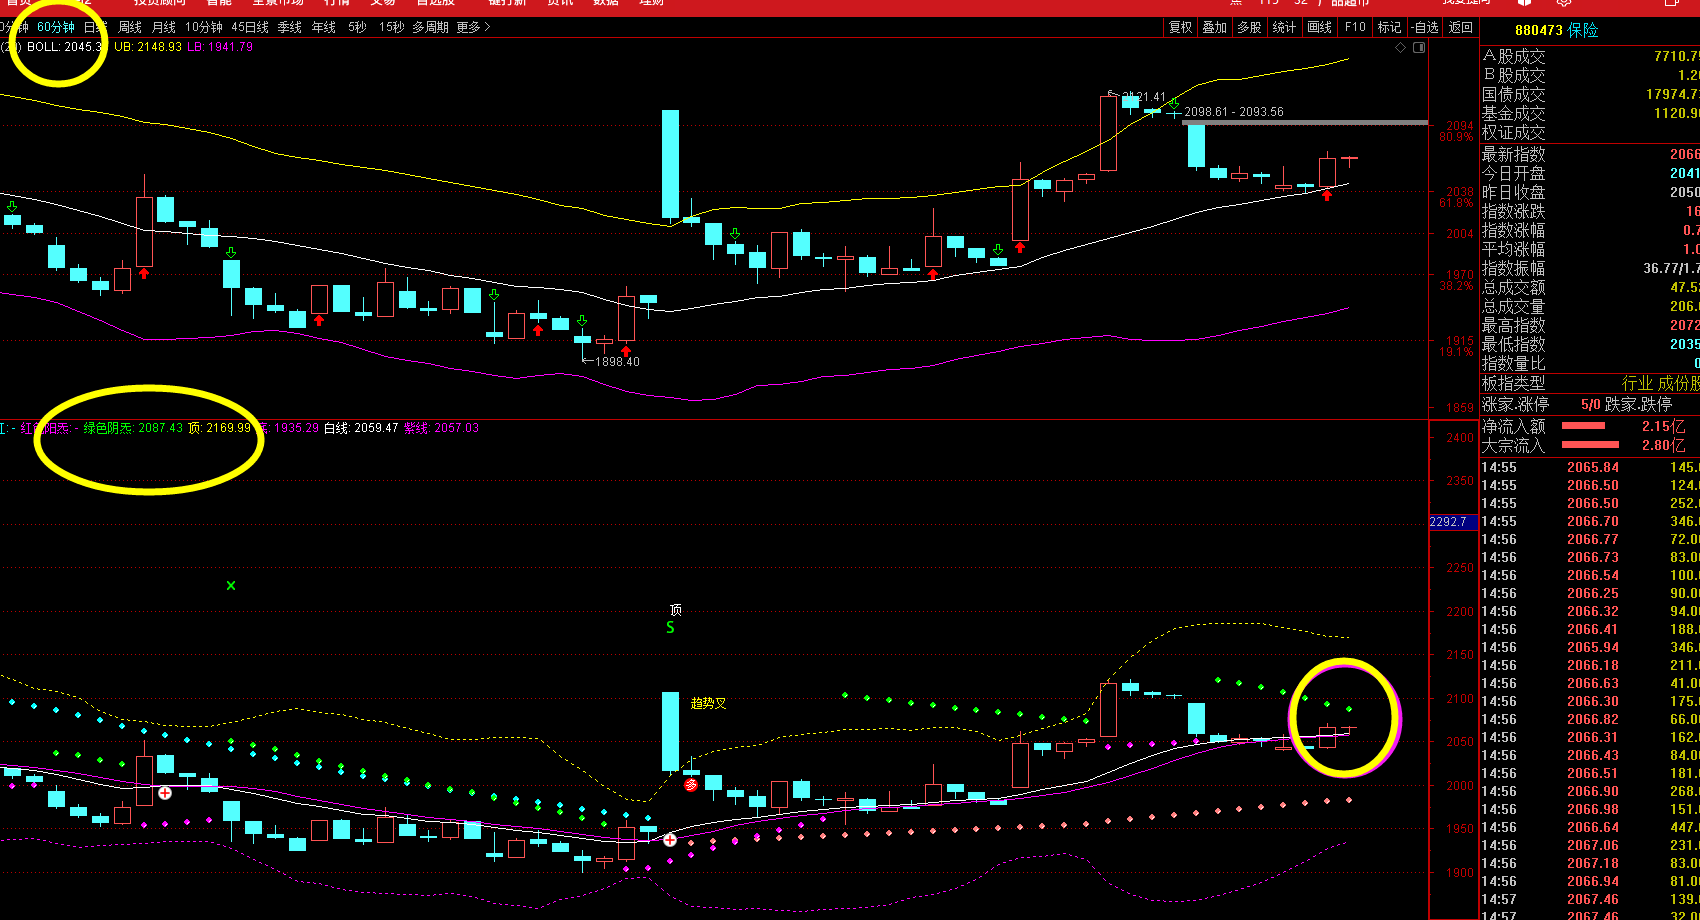This screenshot has height=920, width=1700.
Task: Switch to 年线 yearly chart
Action: point(324,27)
